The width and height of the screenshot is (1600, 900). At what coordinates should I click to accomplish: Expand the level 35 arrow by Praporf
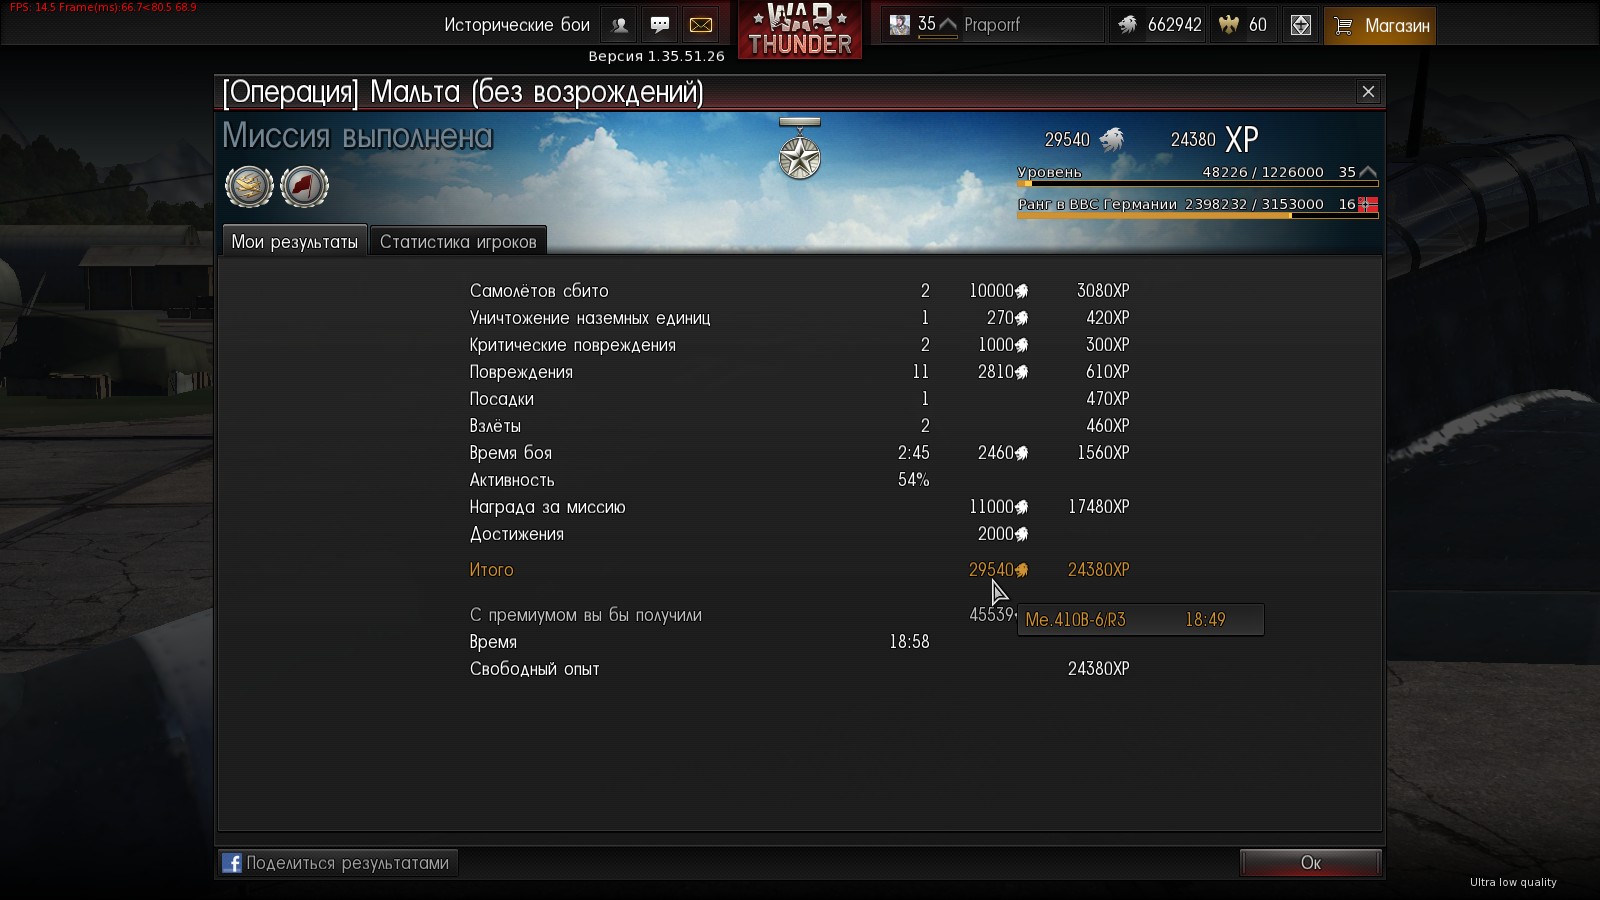click(948, 24)
